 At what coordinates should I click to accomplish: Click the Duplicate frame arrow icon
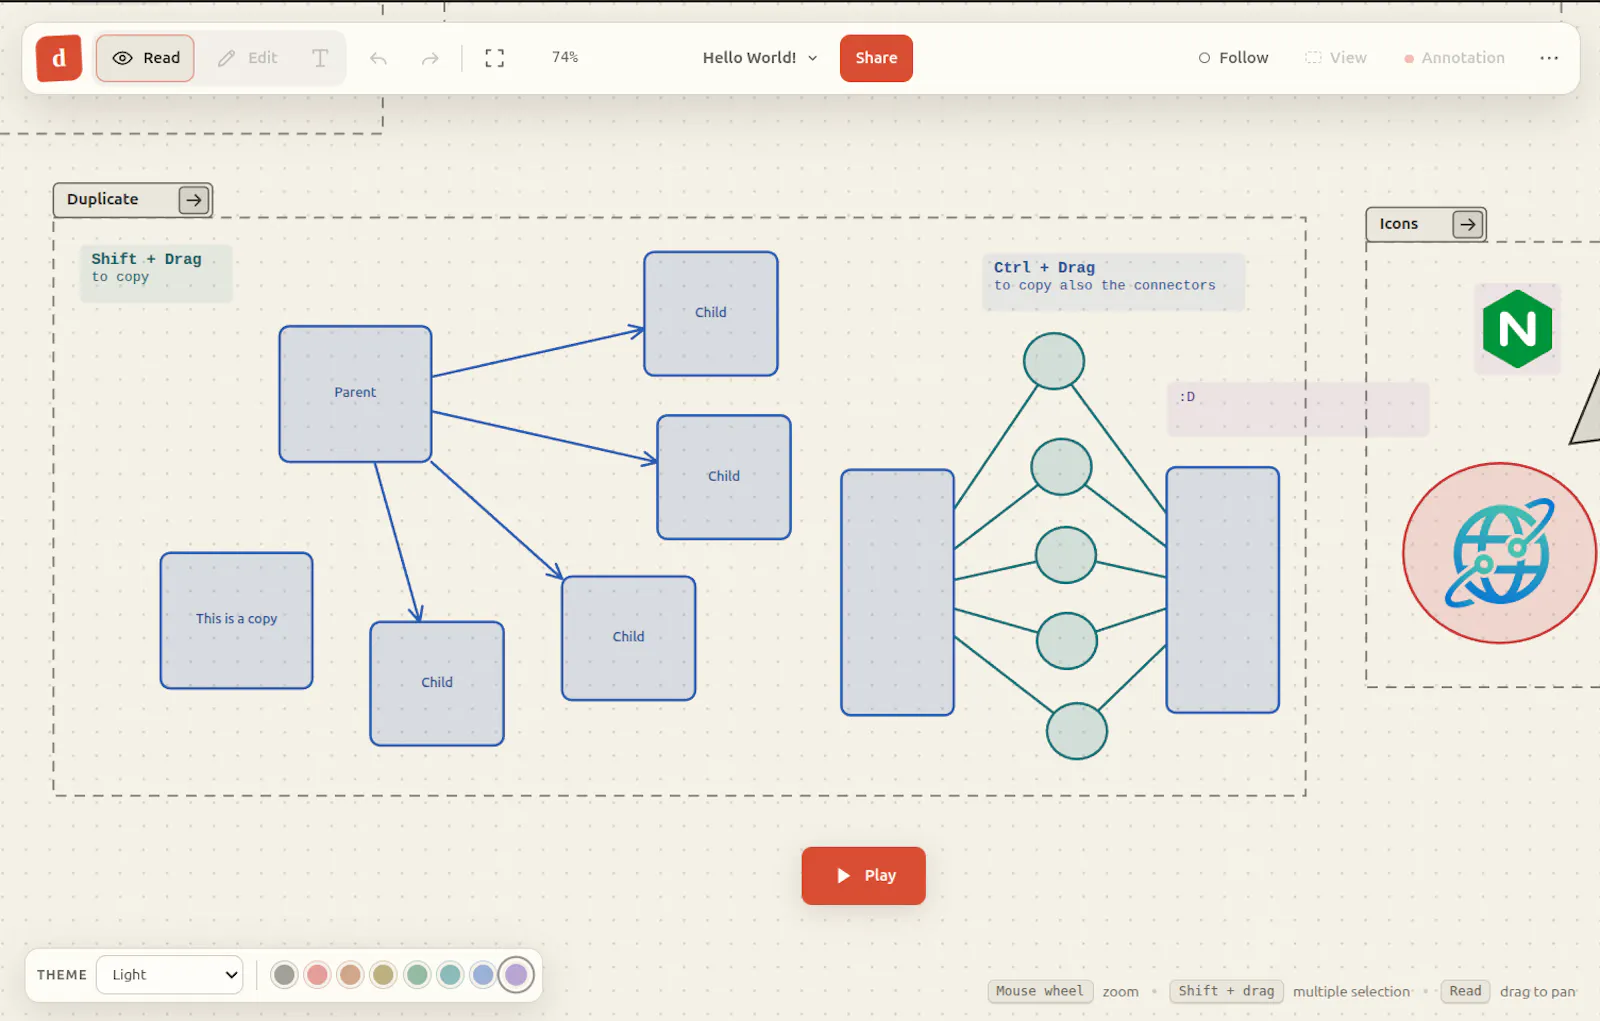[x=194, y=200]
